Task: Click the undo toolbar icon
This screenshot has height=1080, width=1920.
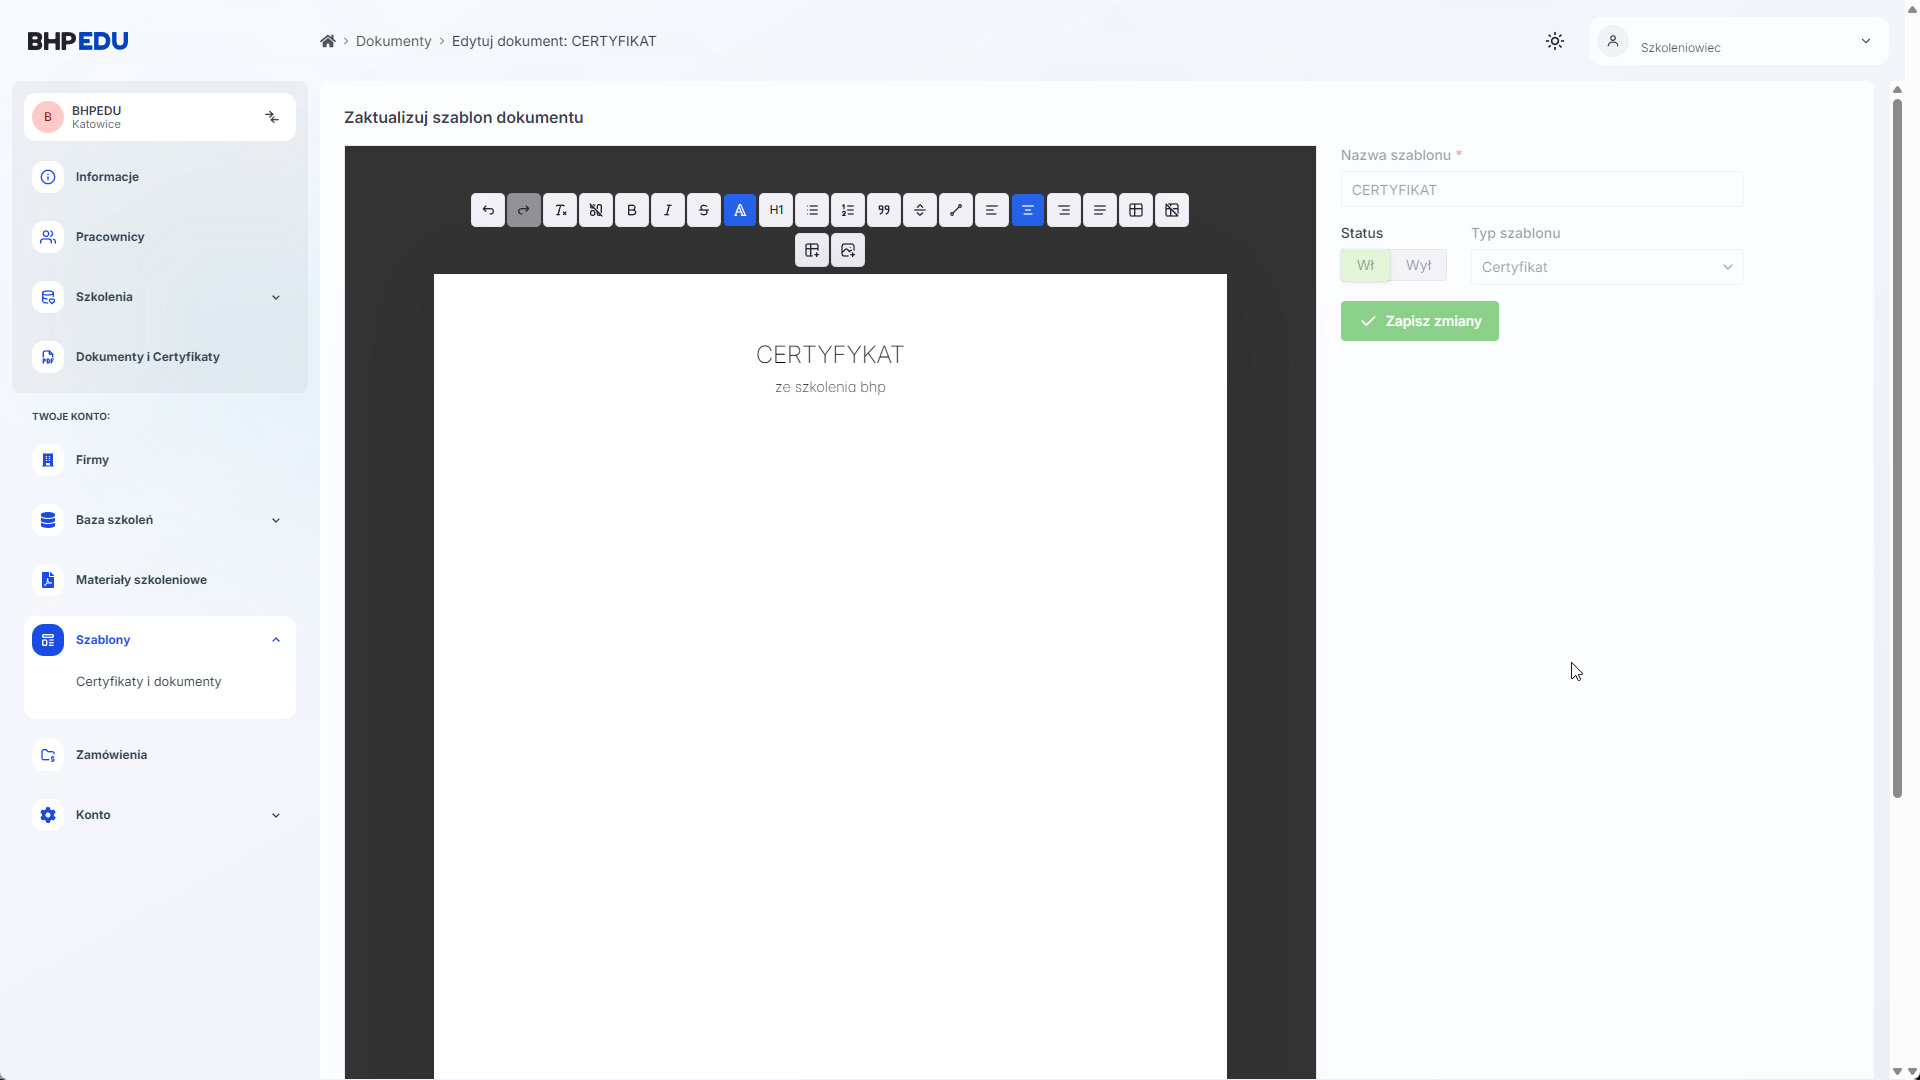Action: point(488,210)
